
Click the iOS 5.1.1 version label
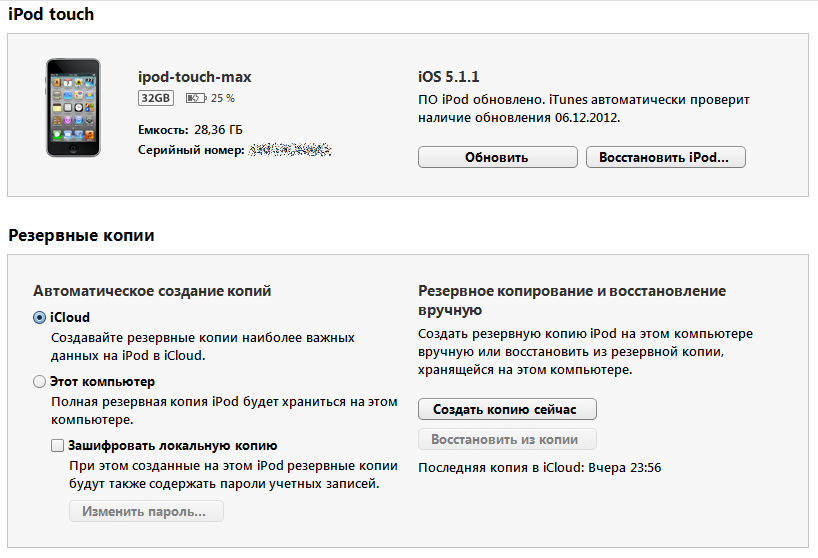pyautogui.click(x=450, y=77)
